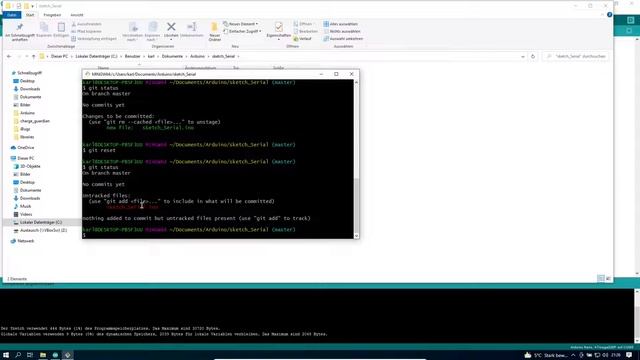Click Einfügen clipboard icon in the ribbon
The image size is (640, 360).
click(61, 28)
